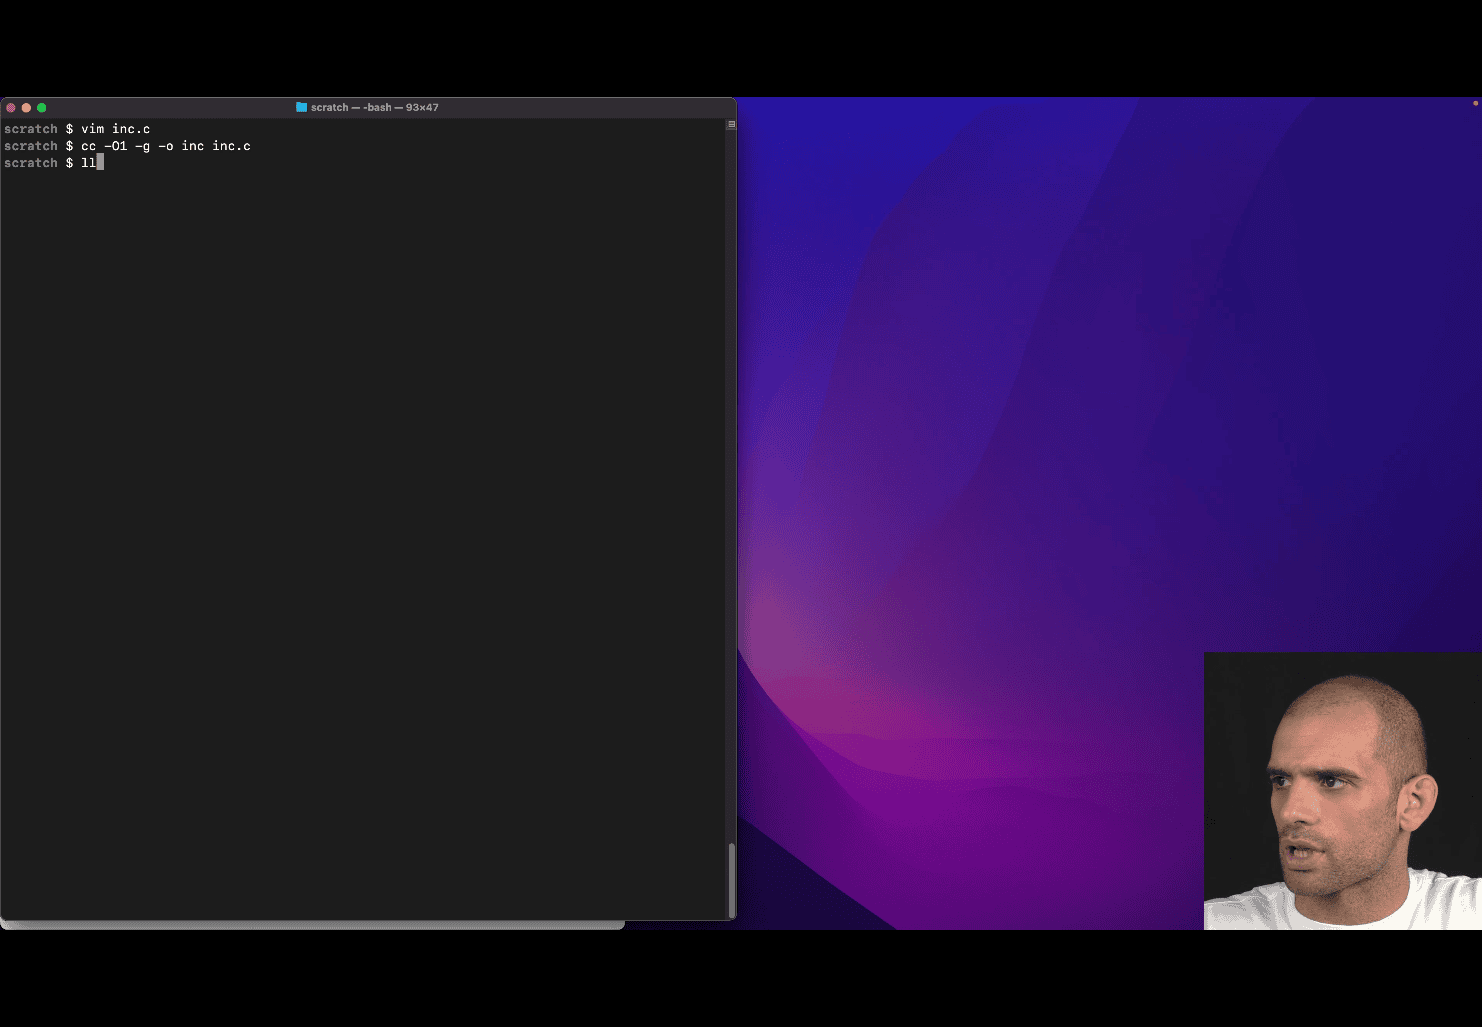The width and height of the screenshot is (1482, 1027).
Task: Click the webcam video overlay of presenter
Action: [1342, 790]
